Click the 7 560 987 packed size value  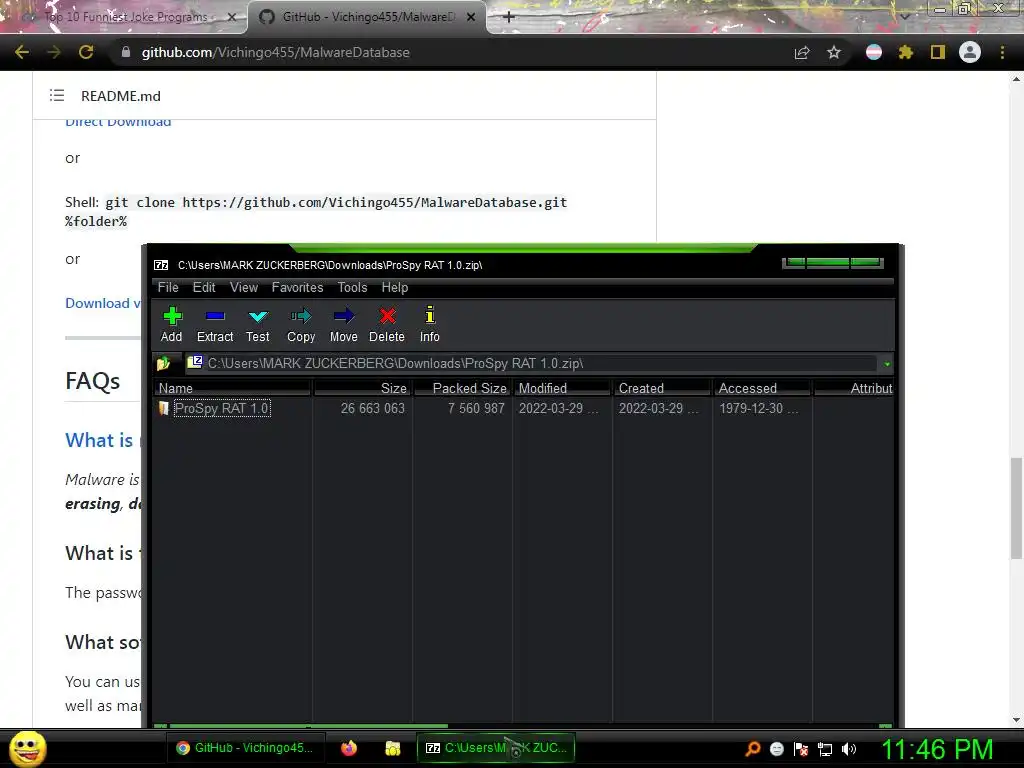point(476,408)
